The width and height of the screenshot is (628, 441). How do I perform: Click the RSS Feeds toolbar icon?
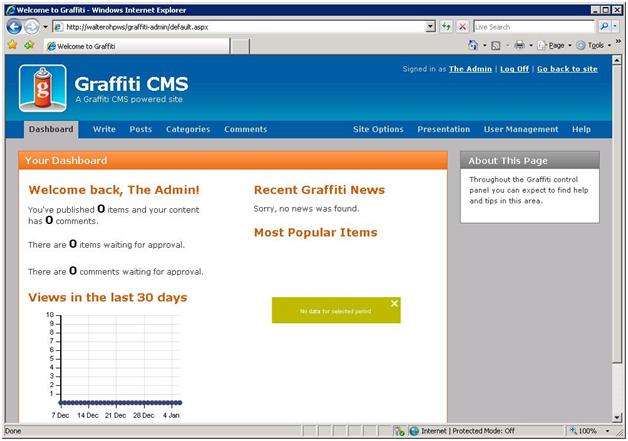tap(496, 46)
